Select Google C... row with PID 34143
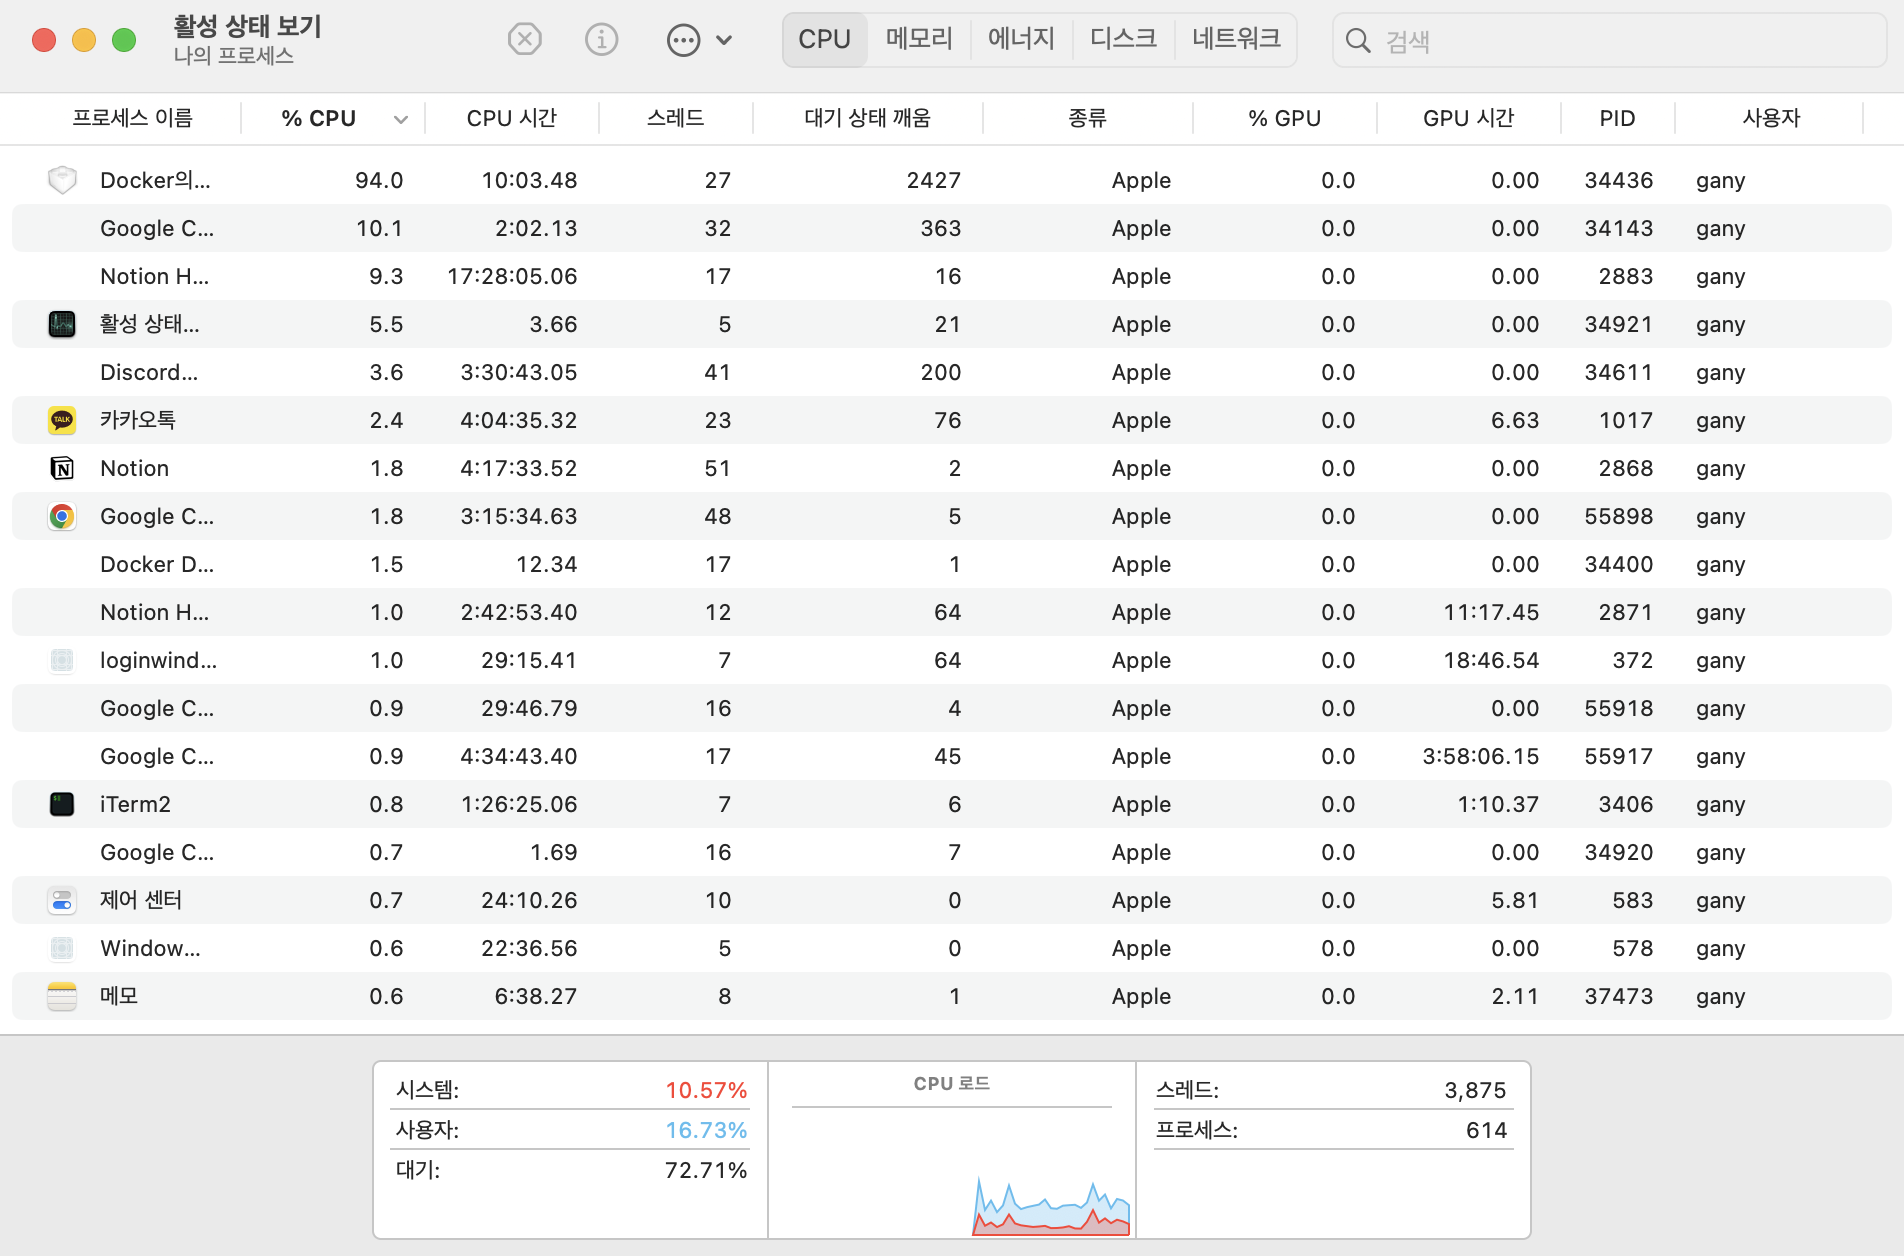 (x=952, y=228)
